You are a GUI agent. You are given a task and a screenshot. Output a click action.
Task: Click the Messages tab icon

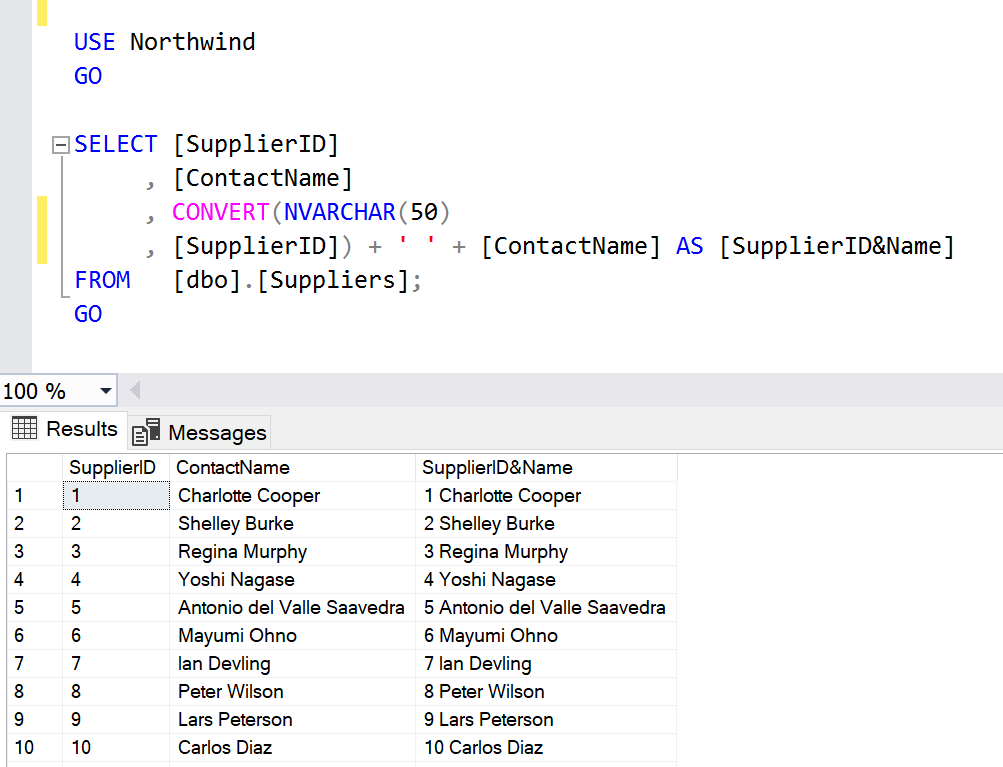point(146,431)
